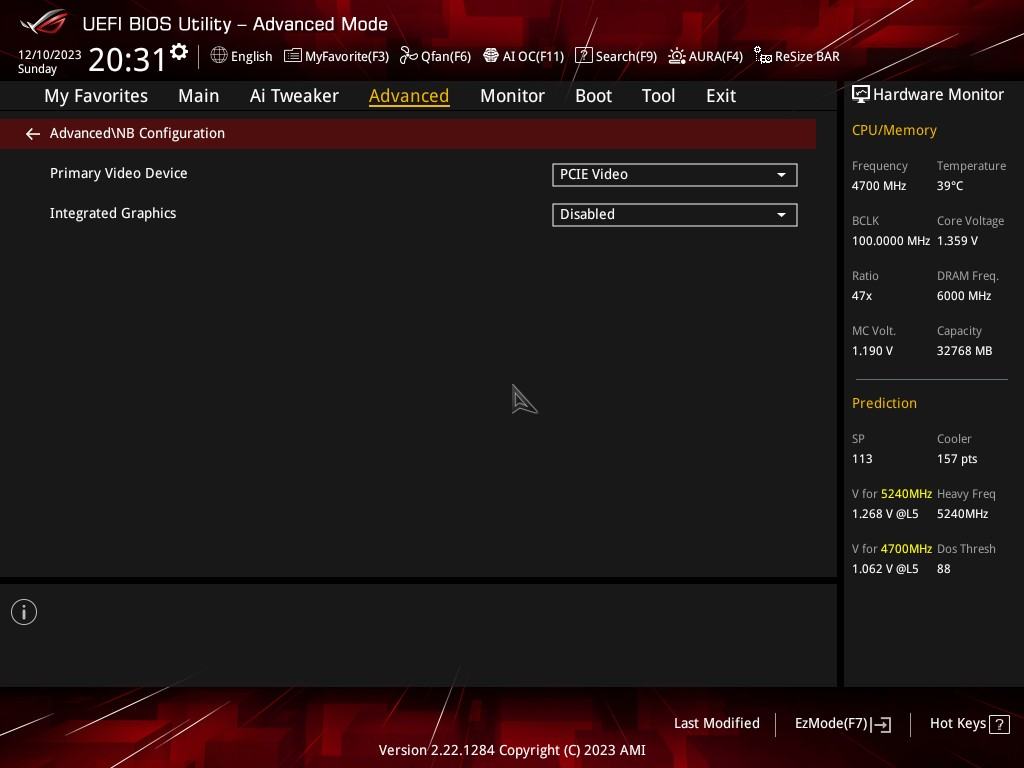Click the 5240MHz Heavy Freq value
This screenshot has width=1024, height=768.
pyautogui.click(x=962, y=514)
